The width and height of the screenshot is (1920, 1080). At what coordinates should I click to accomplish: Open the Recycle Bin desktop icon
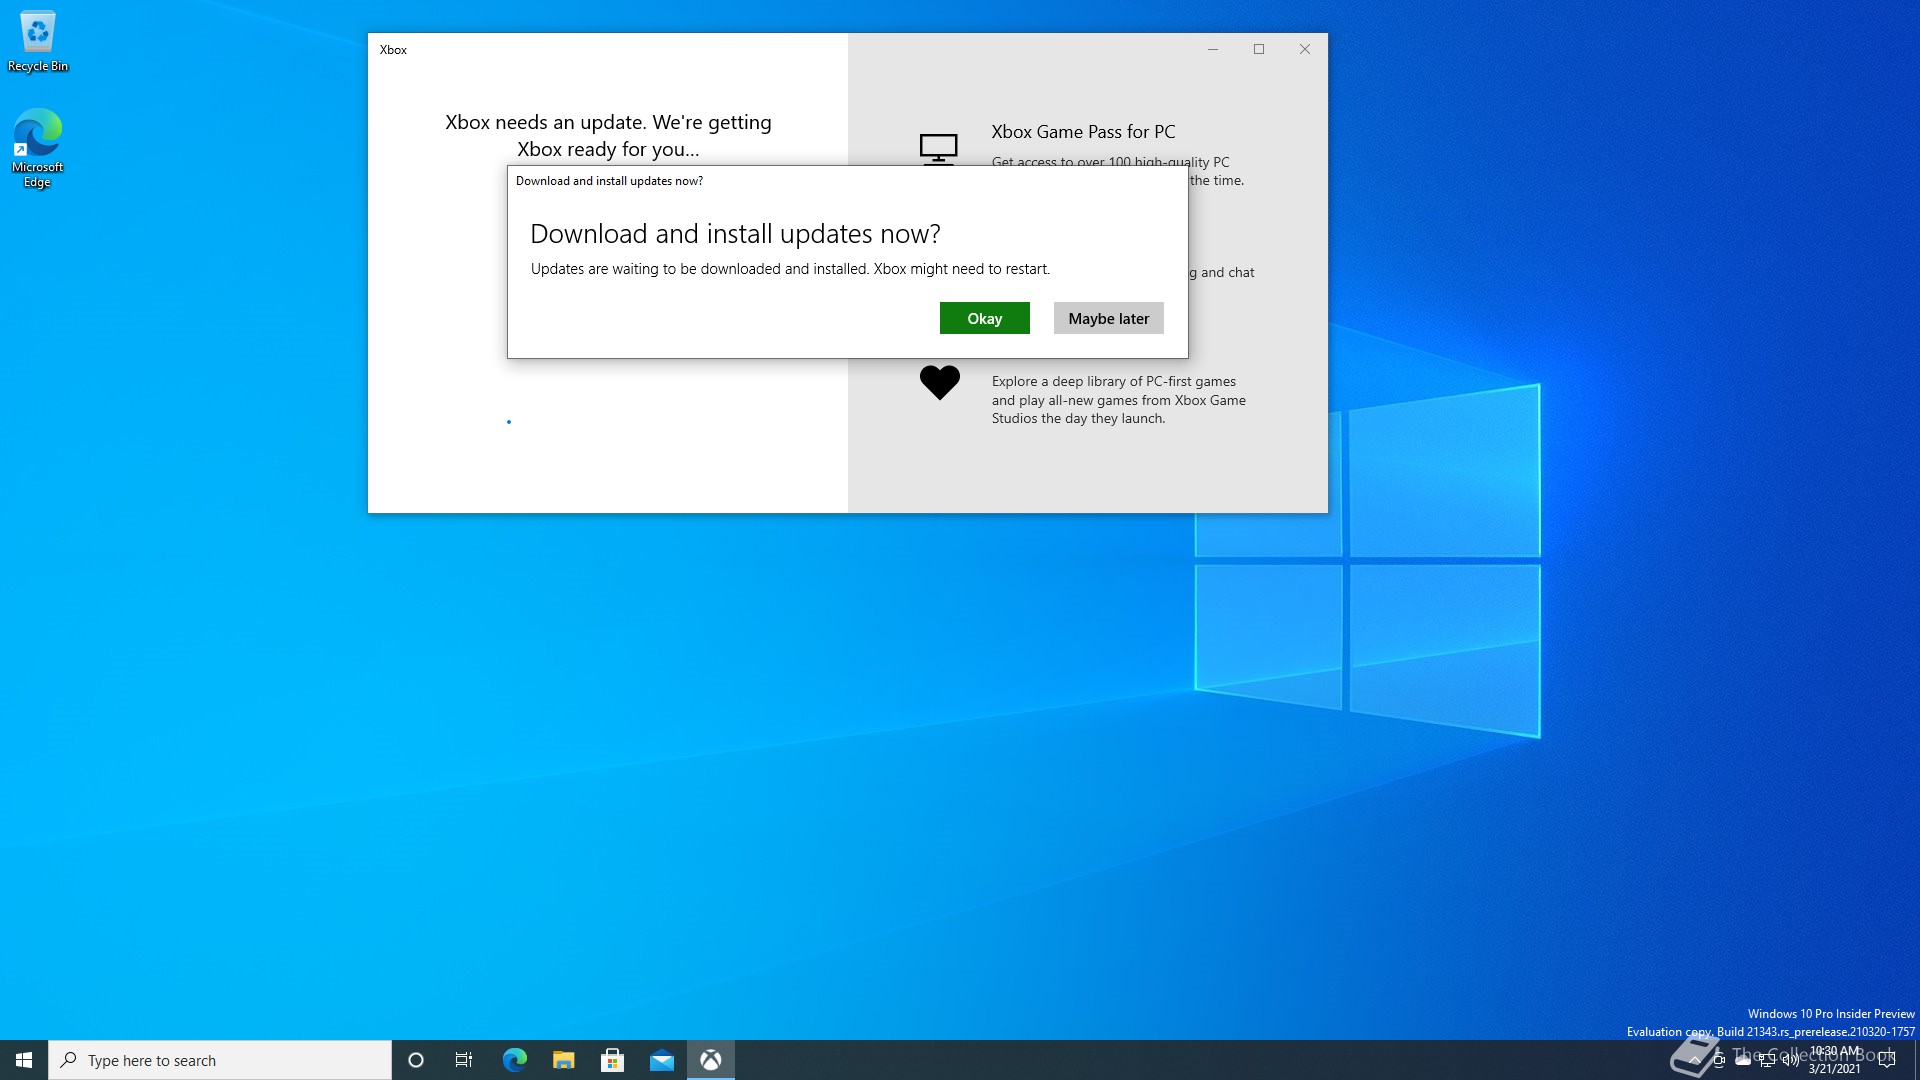pyautogui.click(x=38, y=42)
